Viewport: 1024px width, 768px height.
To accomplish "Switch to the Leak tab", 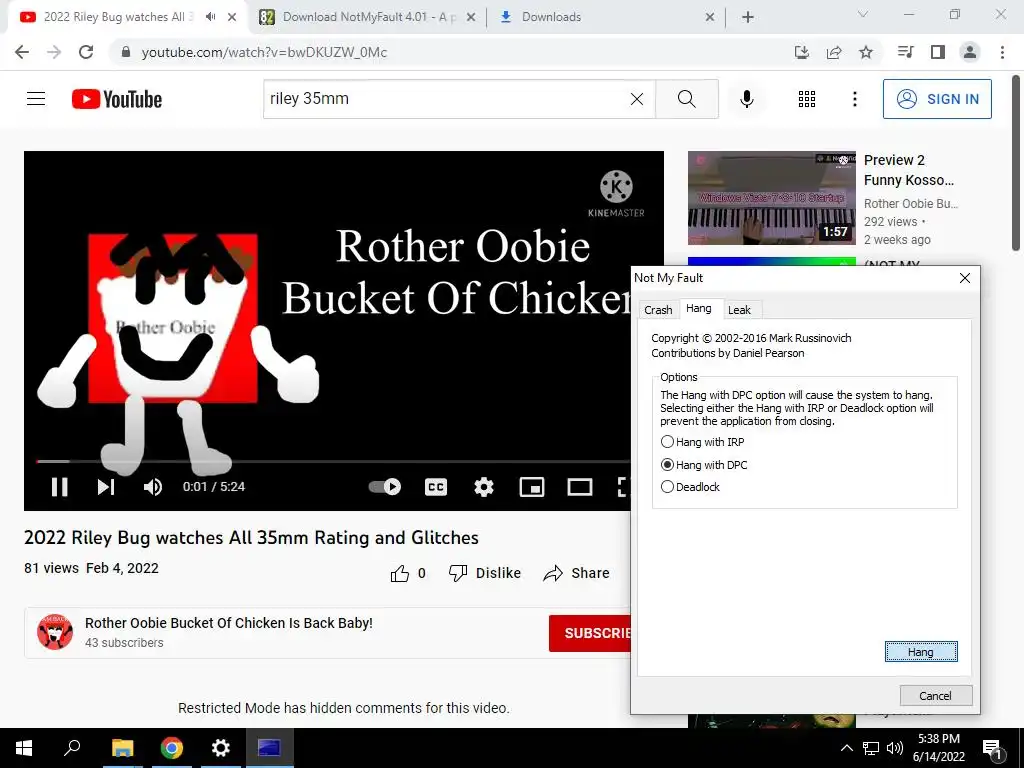I will click(x=739, y=310).
